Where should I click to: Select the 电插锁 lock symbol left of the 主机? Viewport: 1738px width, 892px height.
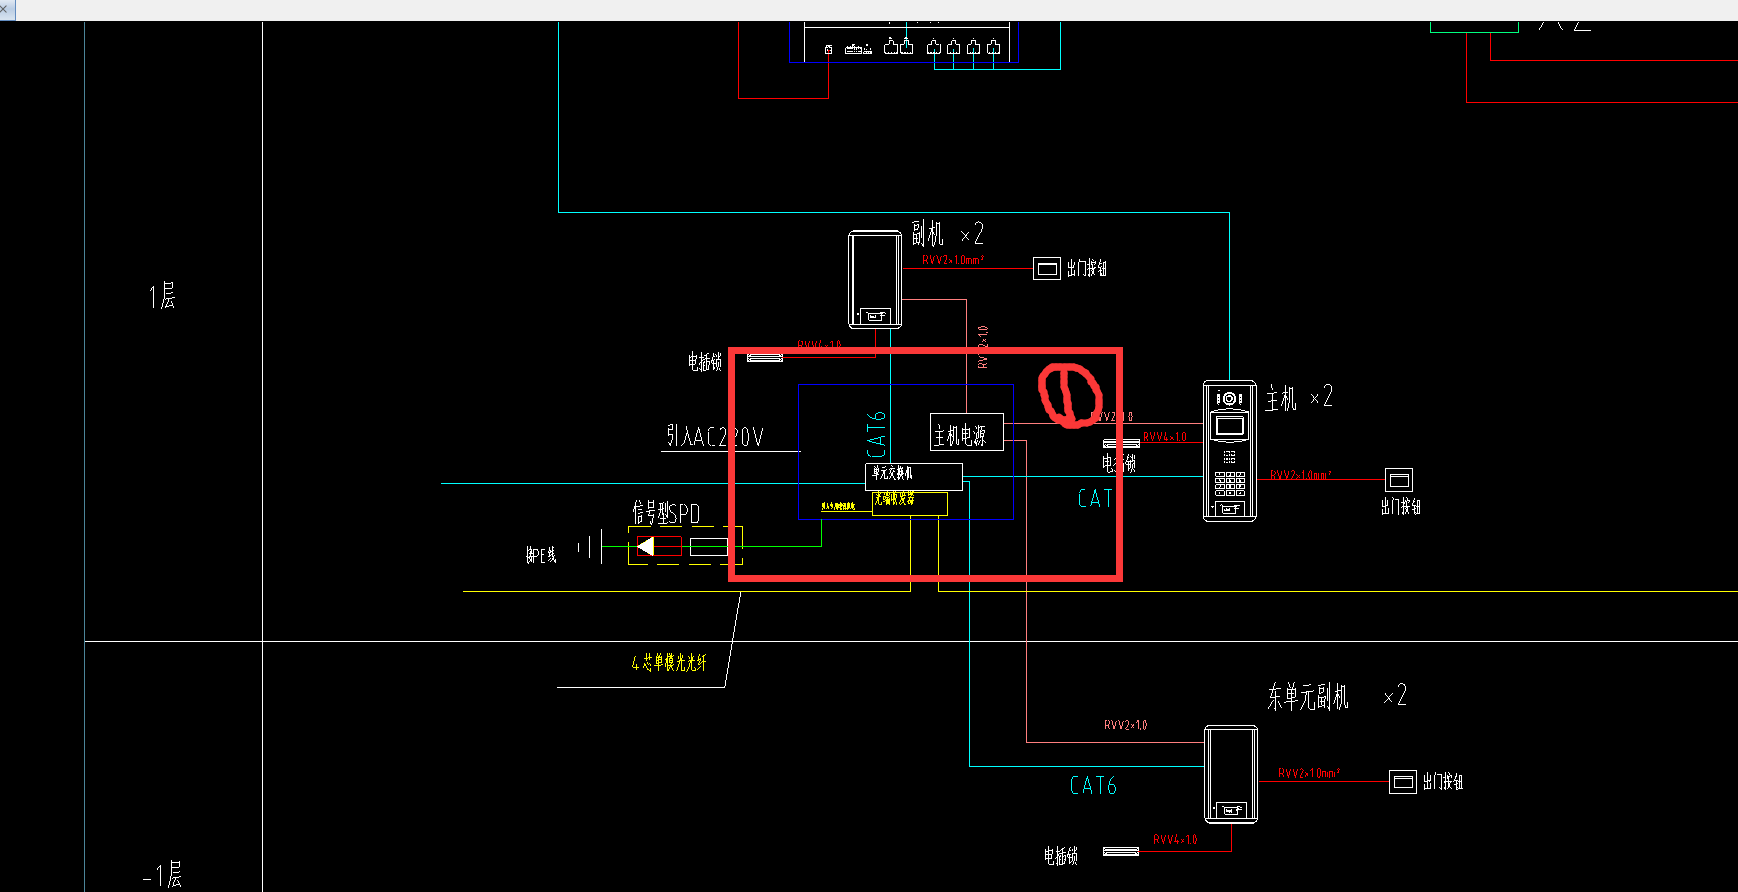(x=1121, y=443)
